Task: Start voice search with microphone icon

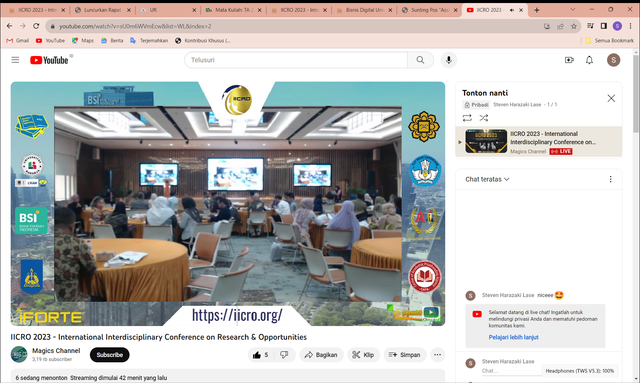Action: [x=449, y=60]
